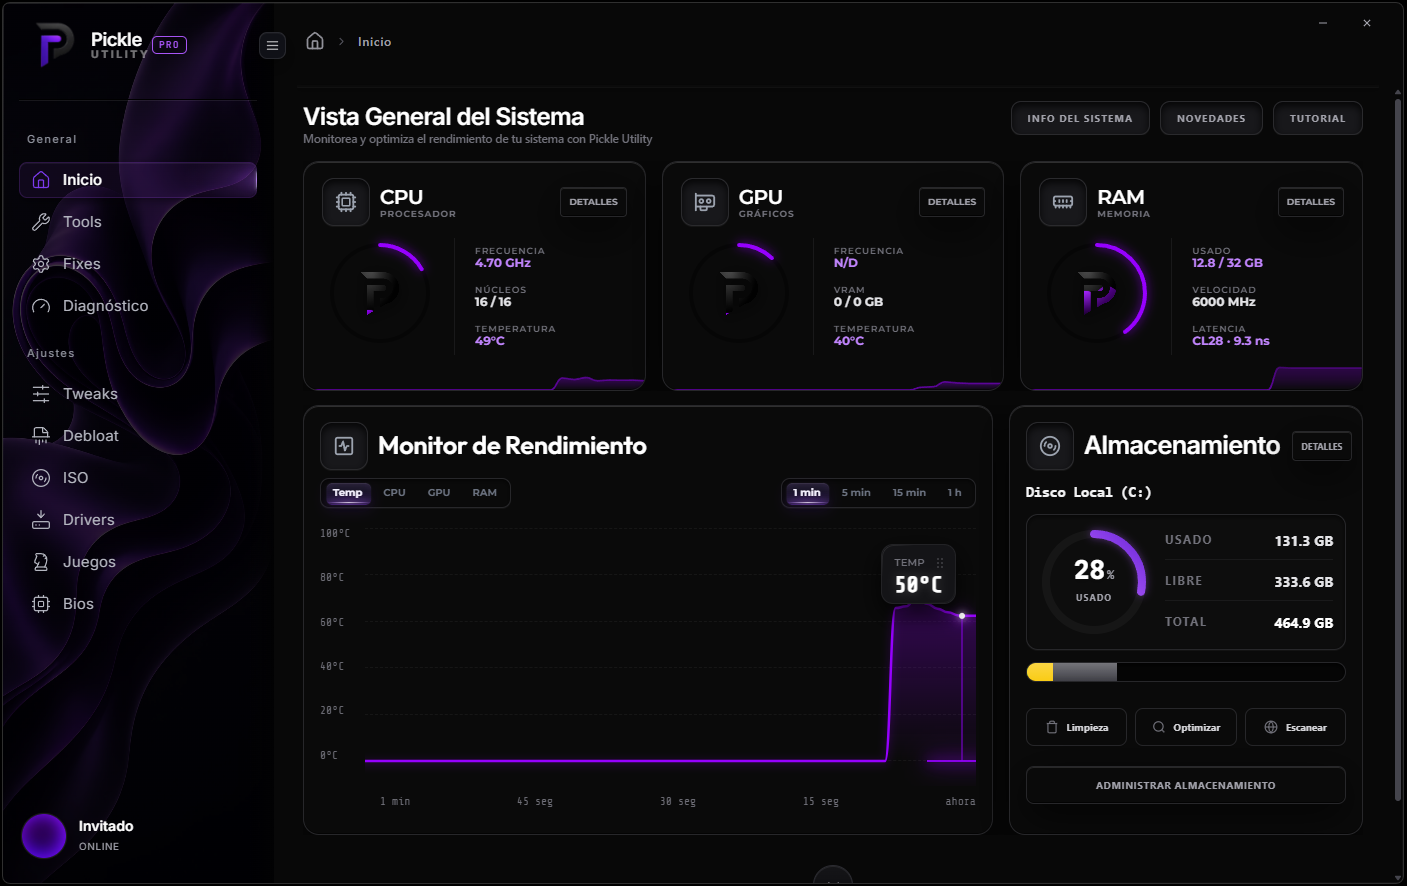Viewport: 1407px width, 886px height.
Task: Switch the monitor chart to CPU tab
Action: point(394,493)
